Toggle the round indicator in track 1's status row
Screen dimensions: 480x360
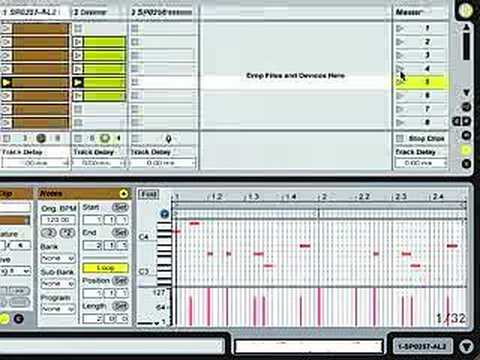[x=41, y=138]
